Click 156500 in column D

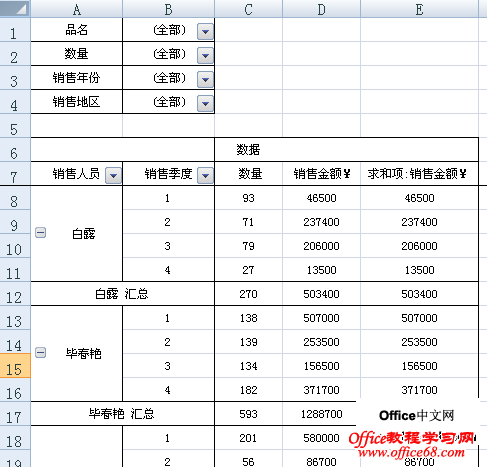tap(322, 366)
